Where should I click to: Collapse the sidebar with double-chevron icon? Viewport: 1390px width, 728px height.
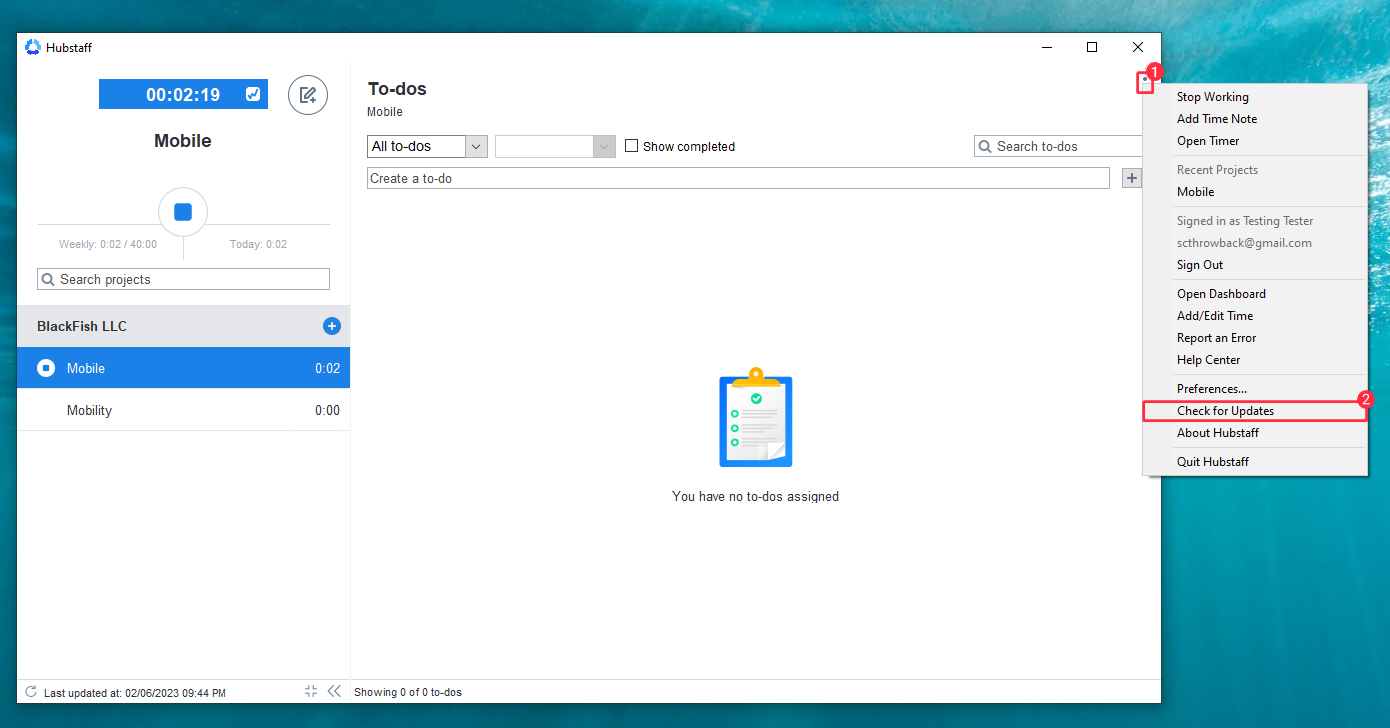tap(334, 691)
